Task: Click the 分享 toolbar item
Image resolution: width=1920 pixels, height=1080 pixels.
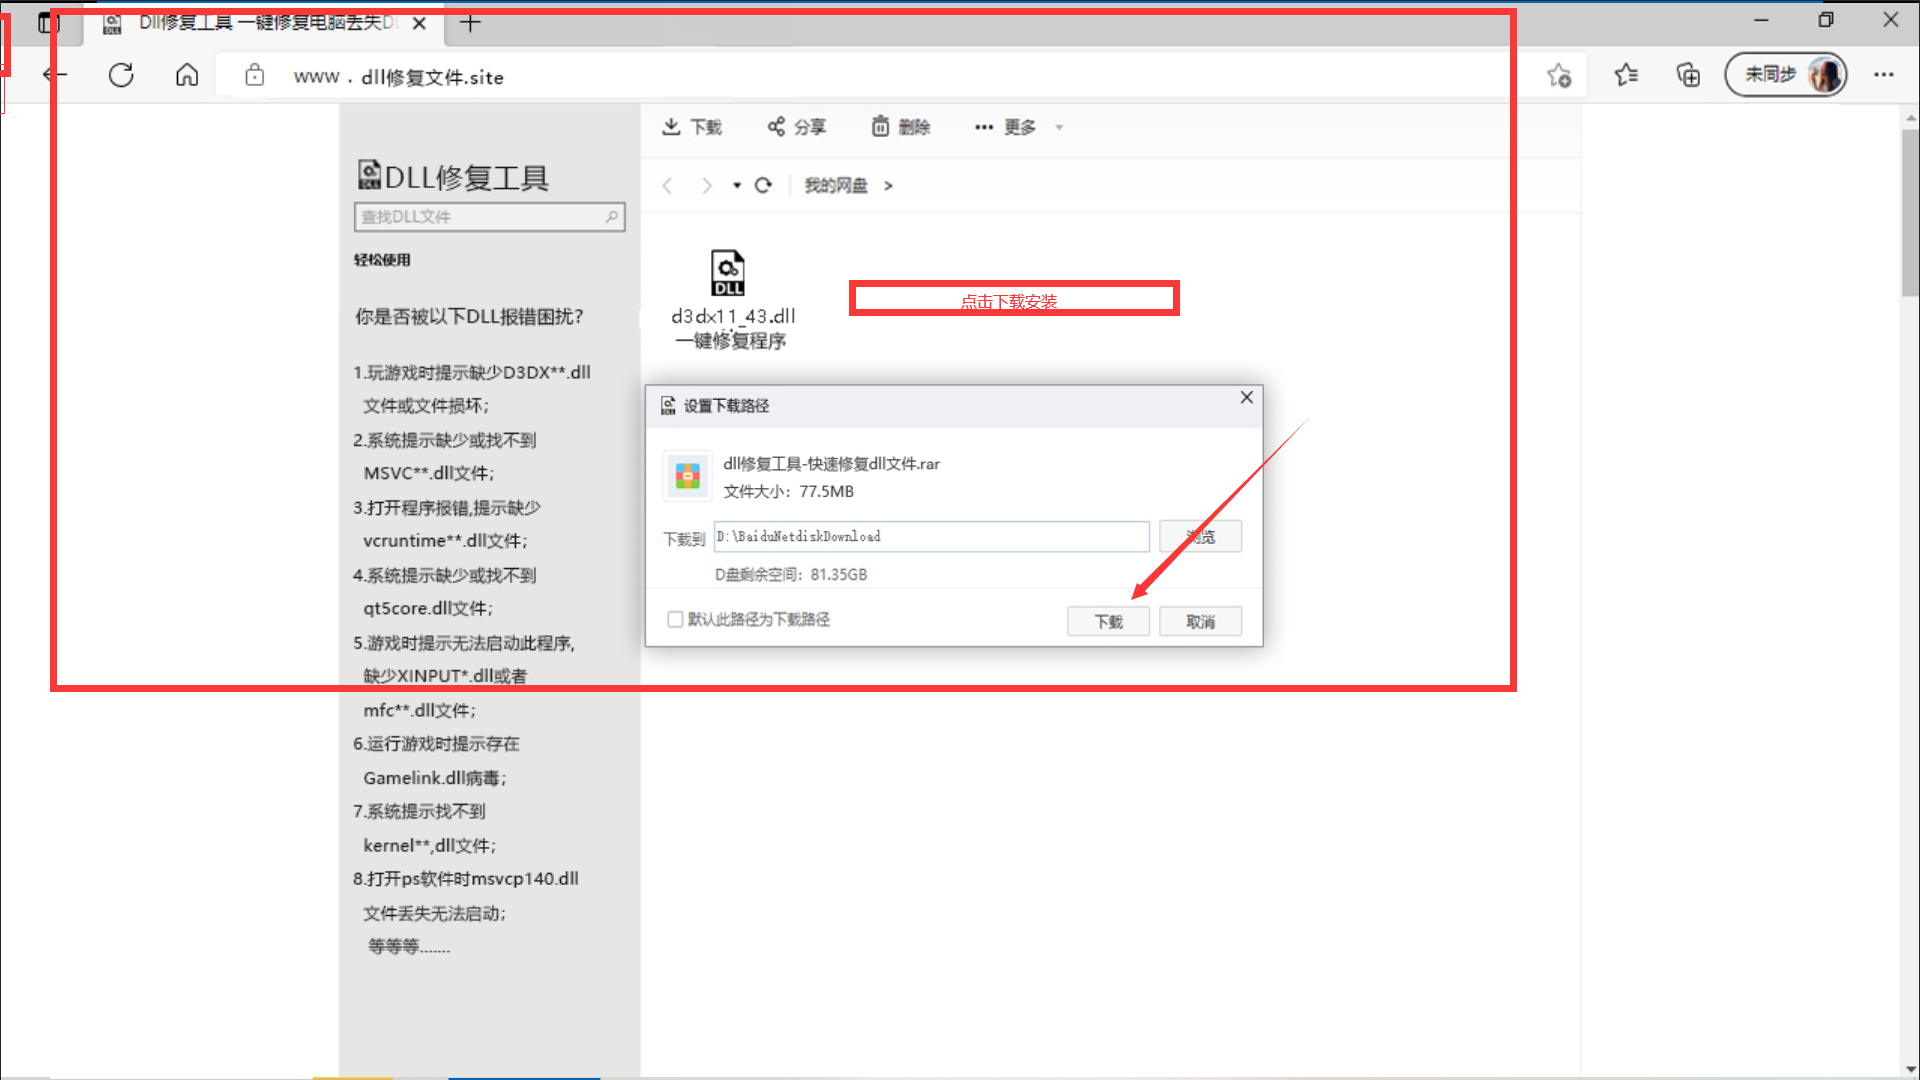Action: [x=796, y=127]
